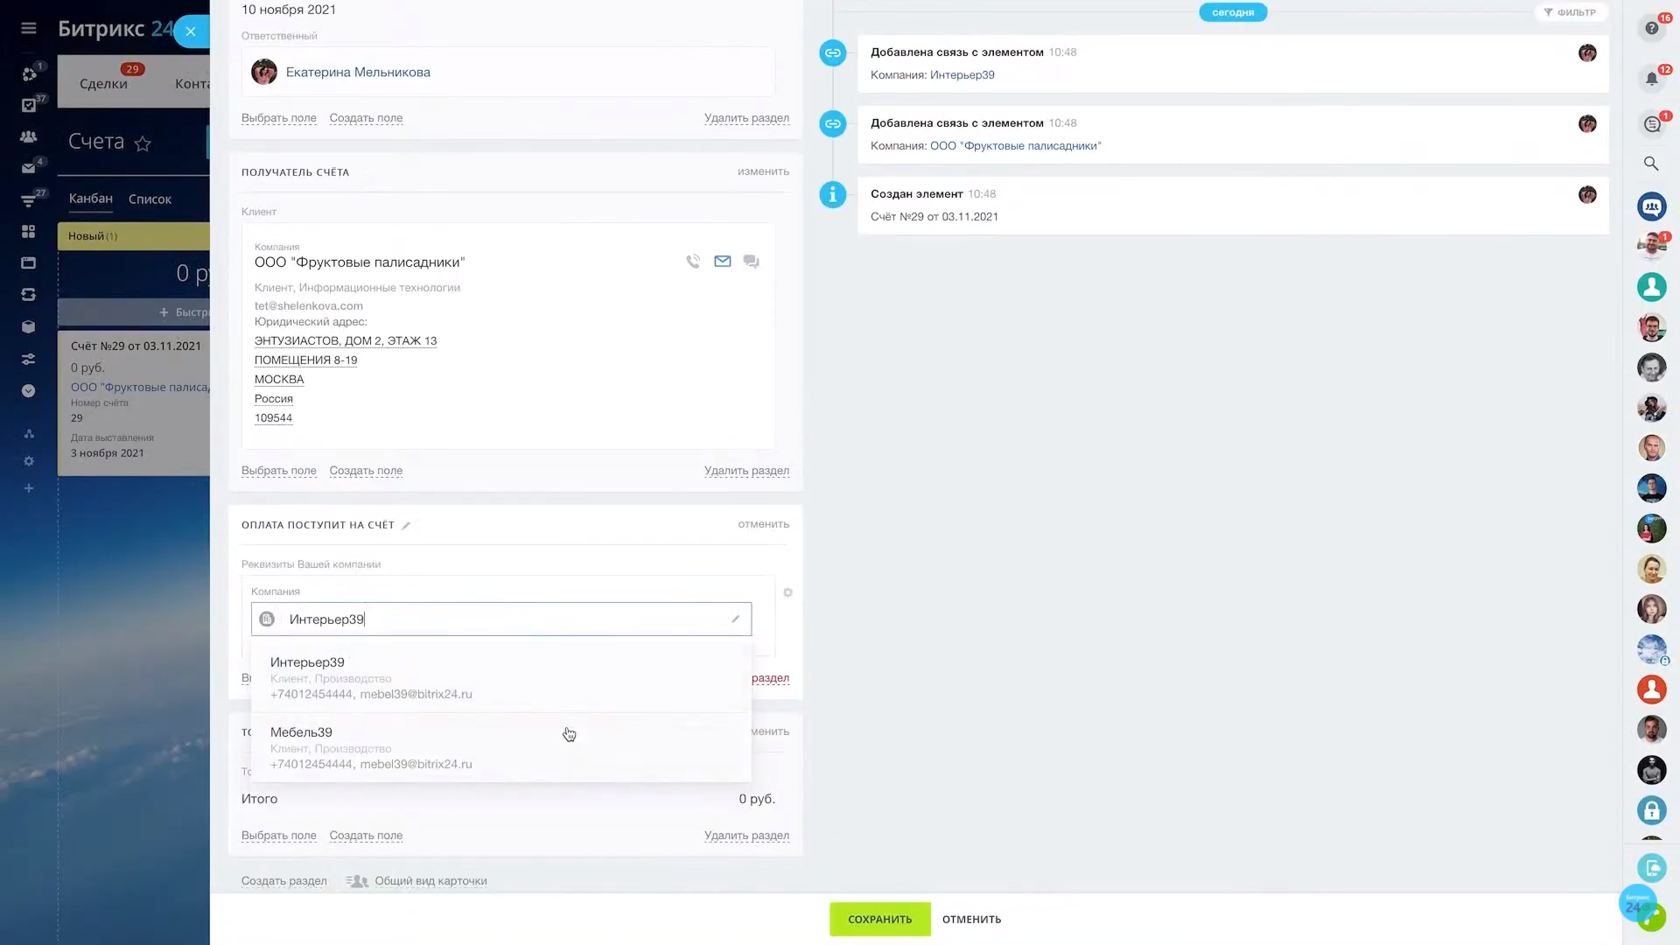Image resolution: width=1680 pixels, height=945 pixels.
Task: Open the Интерьер39 company link in timeline
Action: point(962,75)
